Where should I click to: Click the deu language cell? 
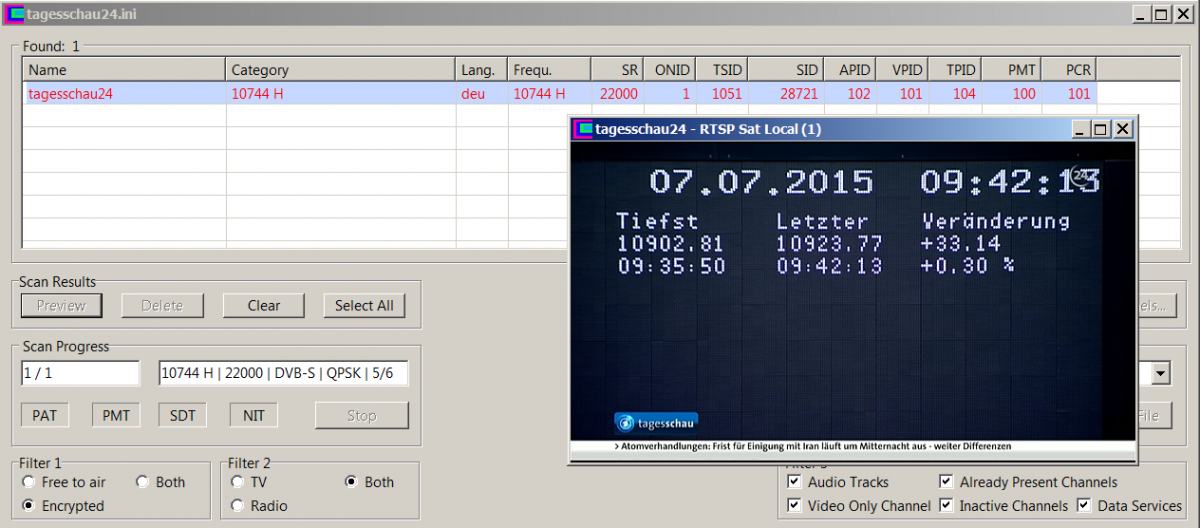[472, 93]
